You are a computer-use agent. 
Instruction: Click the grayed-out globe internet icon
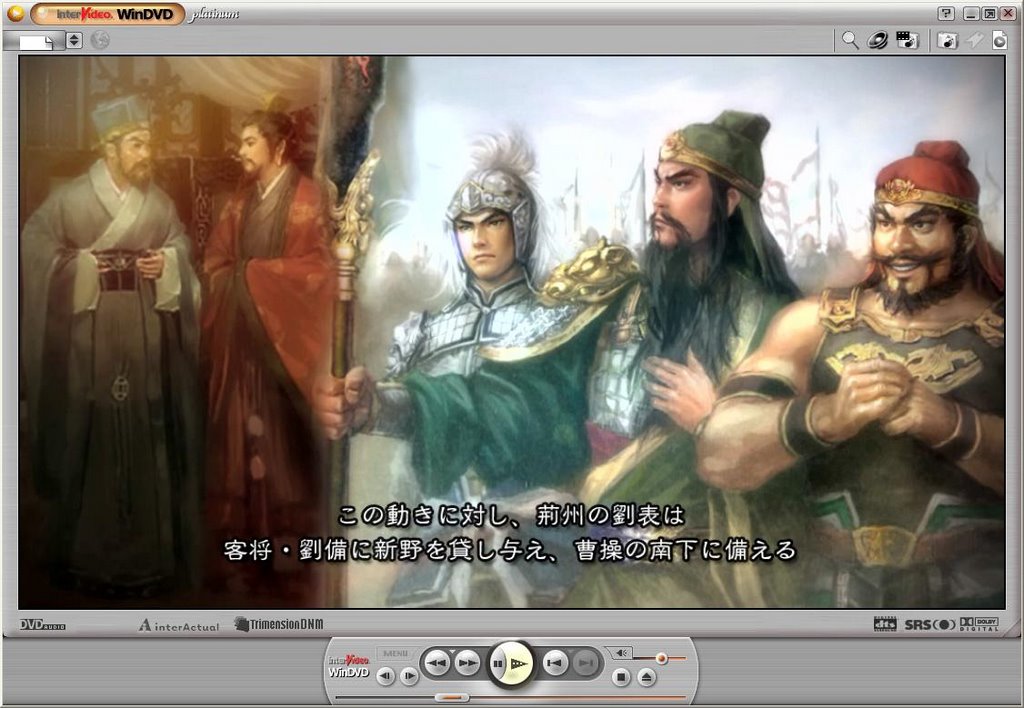click(100, 40)
